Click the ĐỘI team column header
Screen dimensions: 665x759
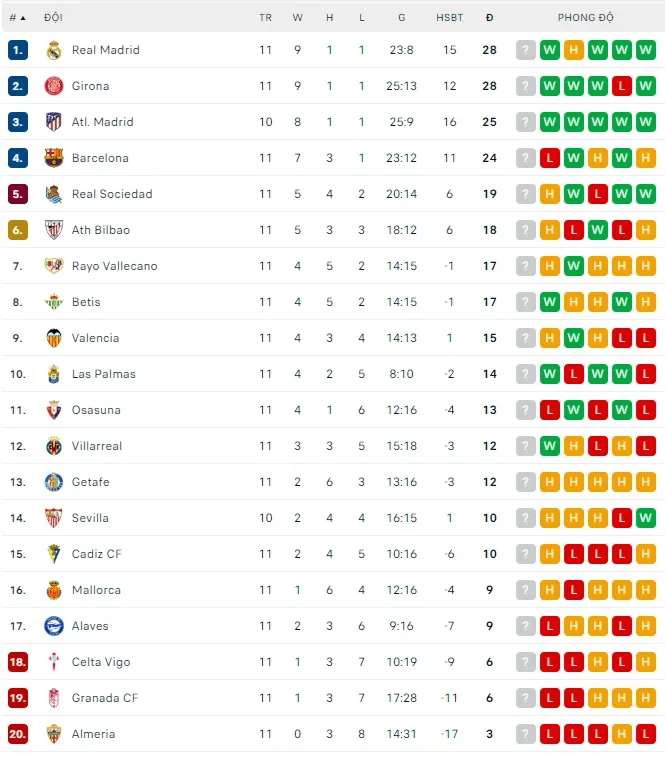(x=53, y=18)
